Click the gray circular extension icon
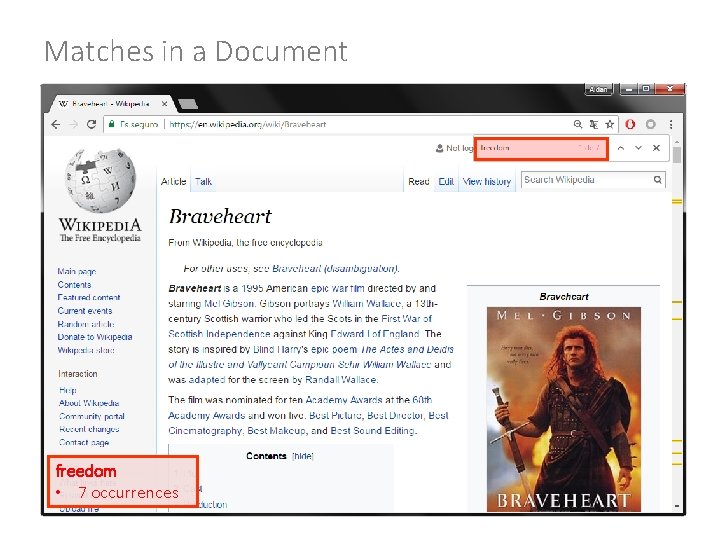Viewport: 720px width, 540px height. click(651, 124)
